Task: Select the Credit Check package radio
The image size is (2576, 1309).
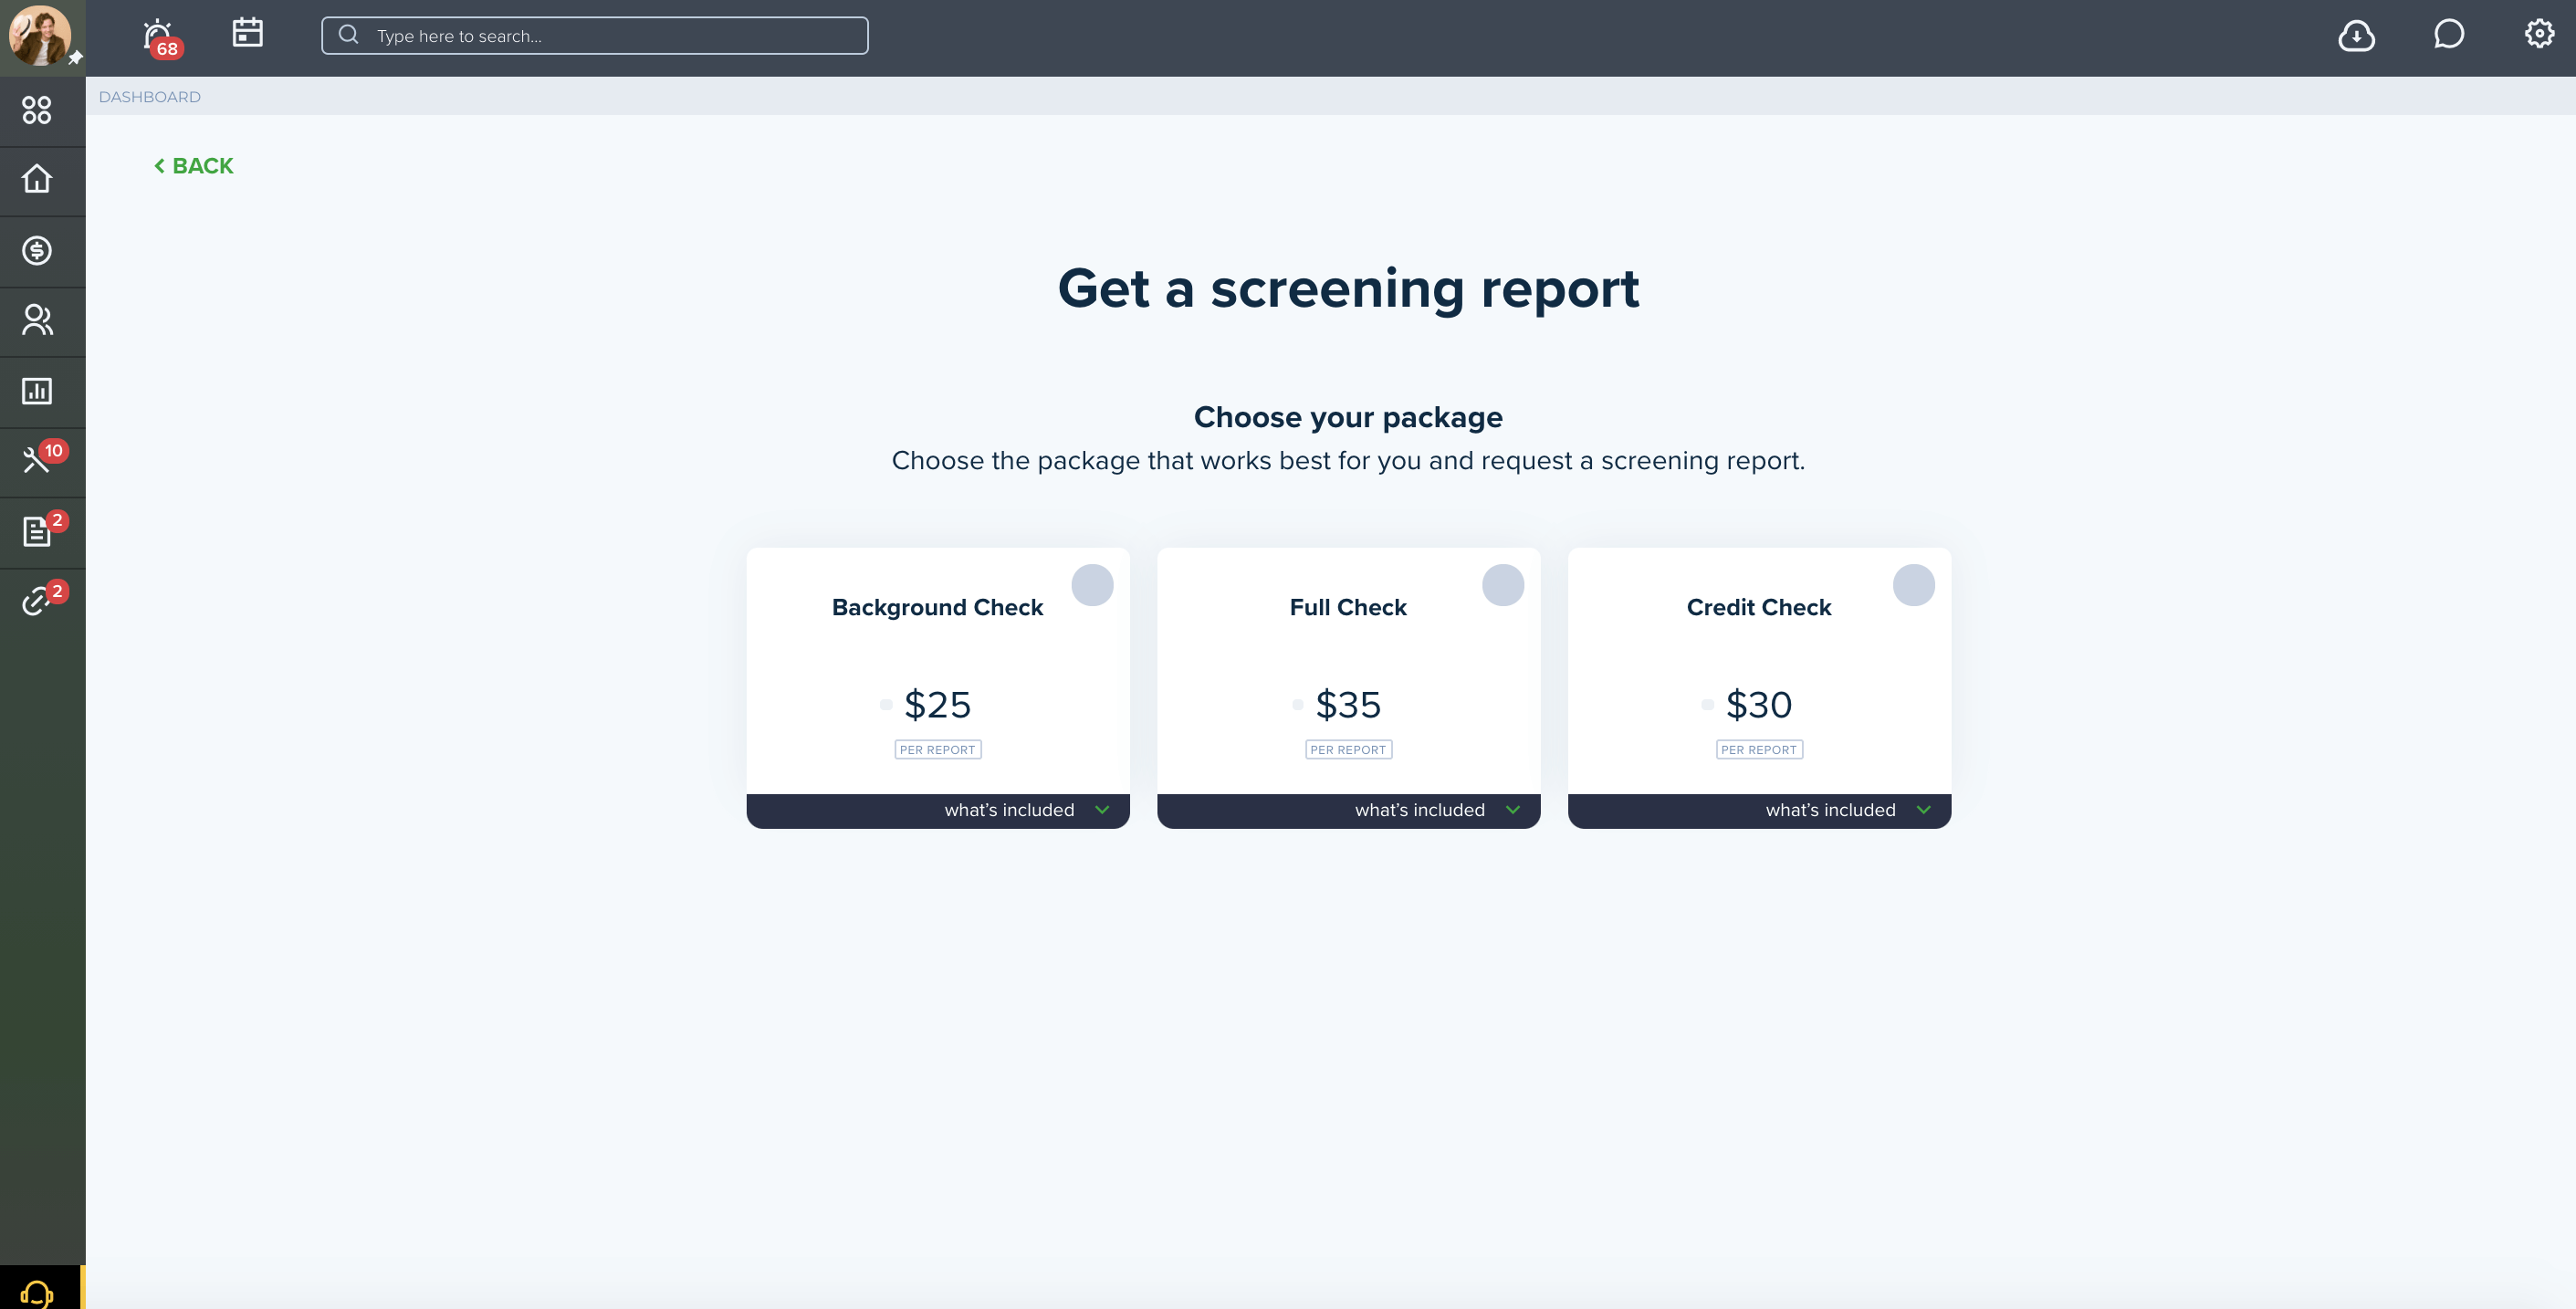Action: (1913, 585)
